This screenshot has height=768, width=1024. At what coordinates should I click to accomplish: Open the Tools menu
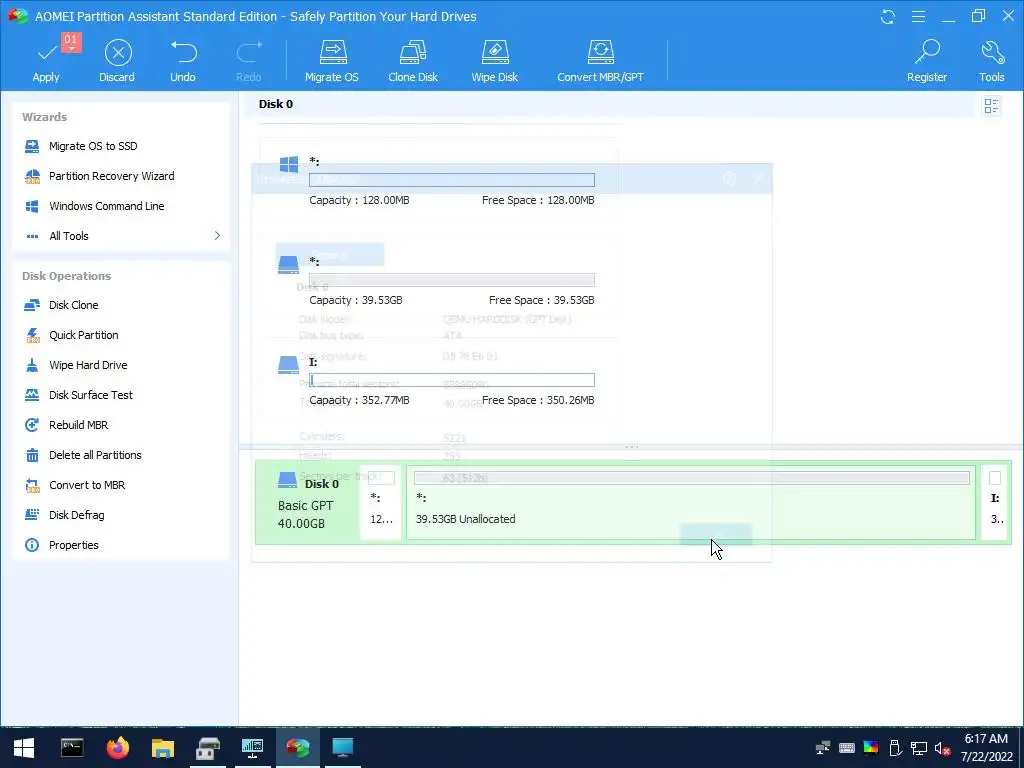991,61
